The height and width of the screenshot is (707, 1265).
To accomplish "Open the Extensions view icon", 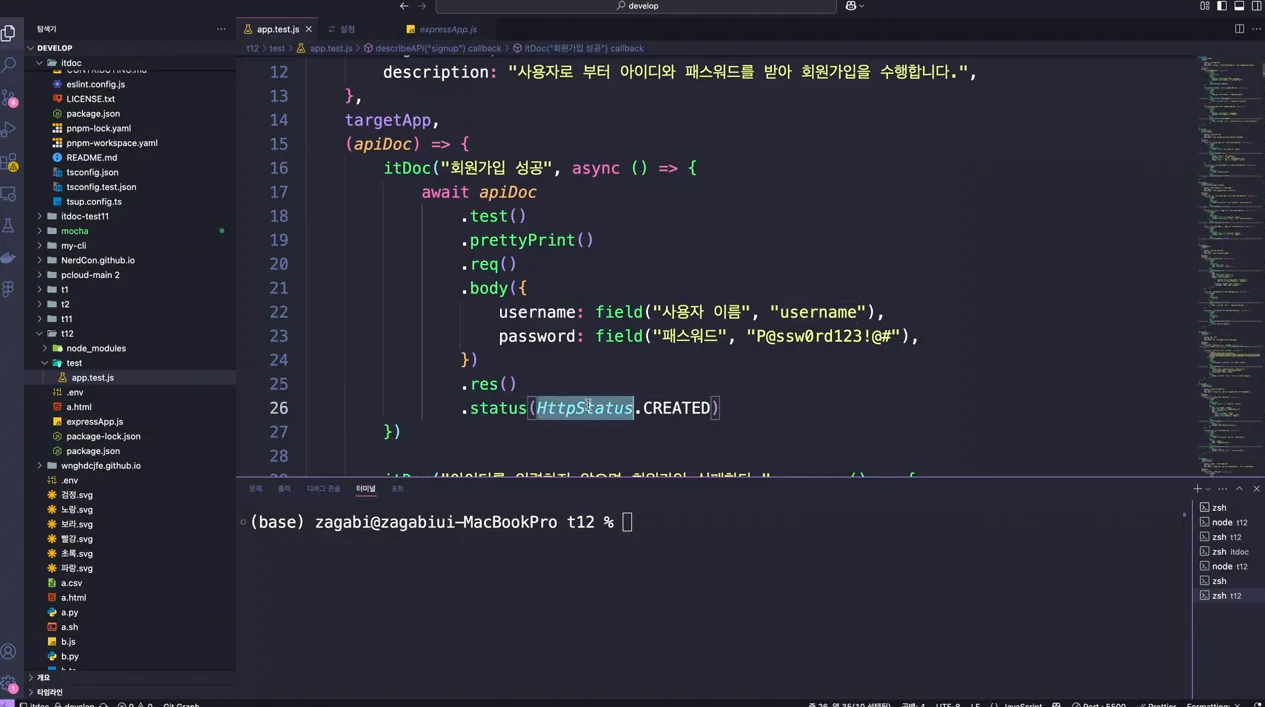I will [x=9, y=162].
